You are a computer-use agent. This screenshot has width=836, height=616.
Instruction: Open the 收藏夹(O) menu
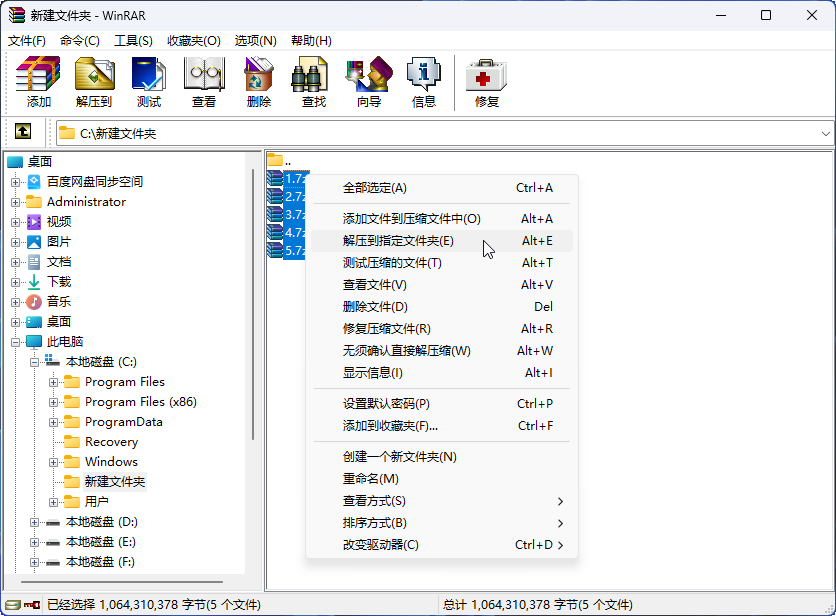194,41
